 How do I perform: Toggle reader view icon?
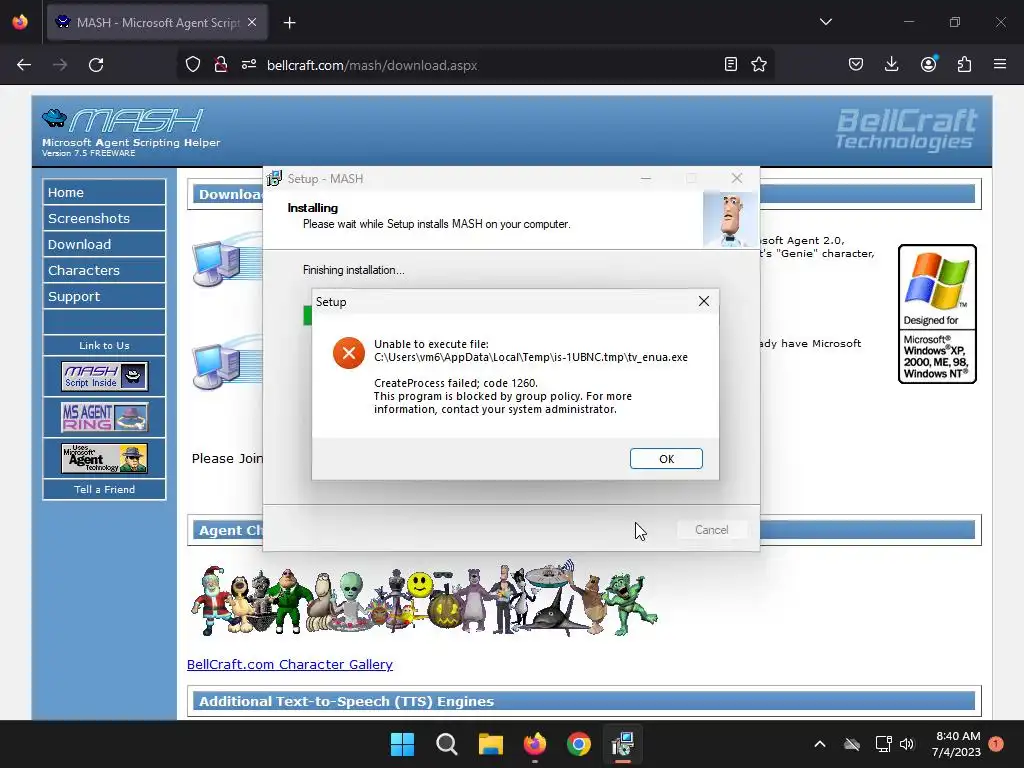731,64
